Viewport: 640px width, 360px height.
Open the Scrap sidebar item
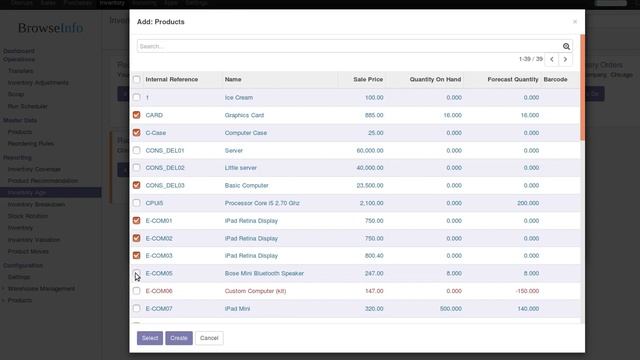(16, 94)
